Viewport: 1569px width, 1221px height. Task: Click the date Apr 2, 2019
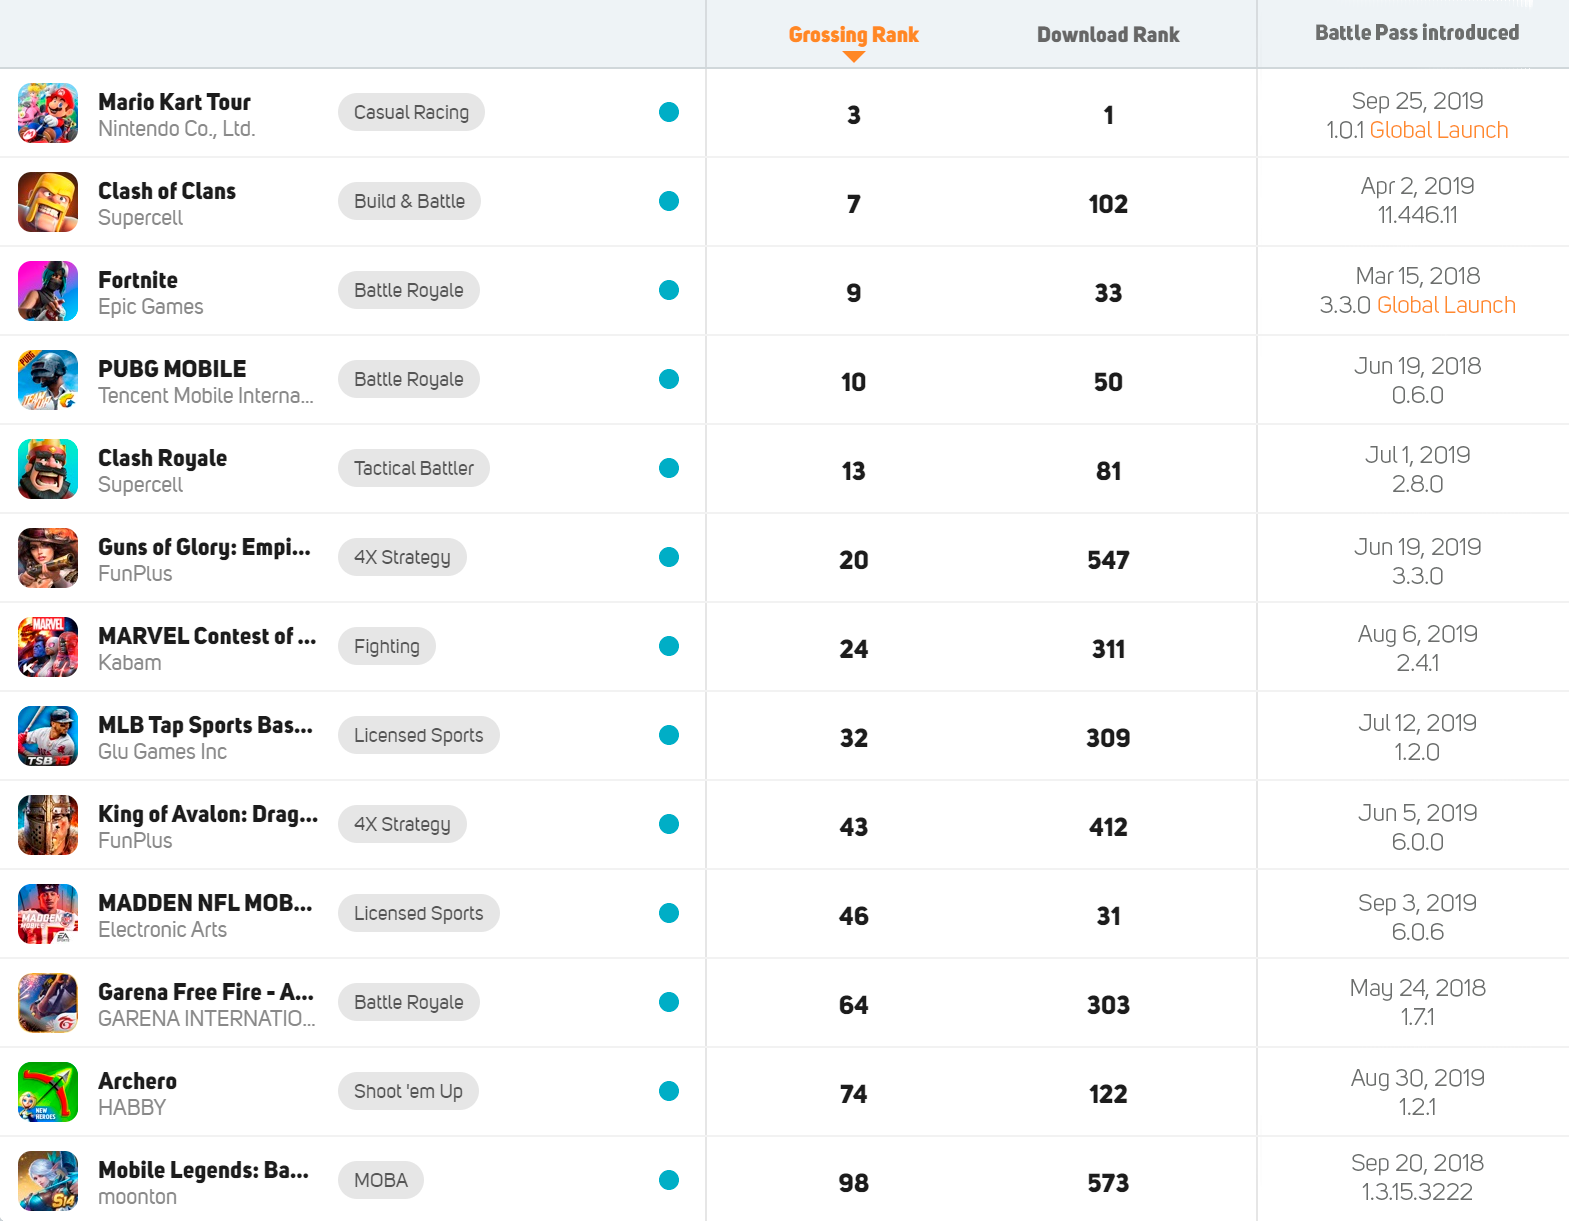tap(1417, 186)
